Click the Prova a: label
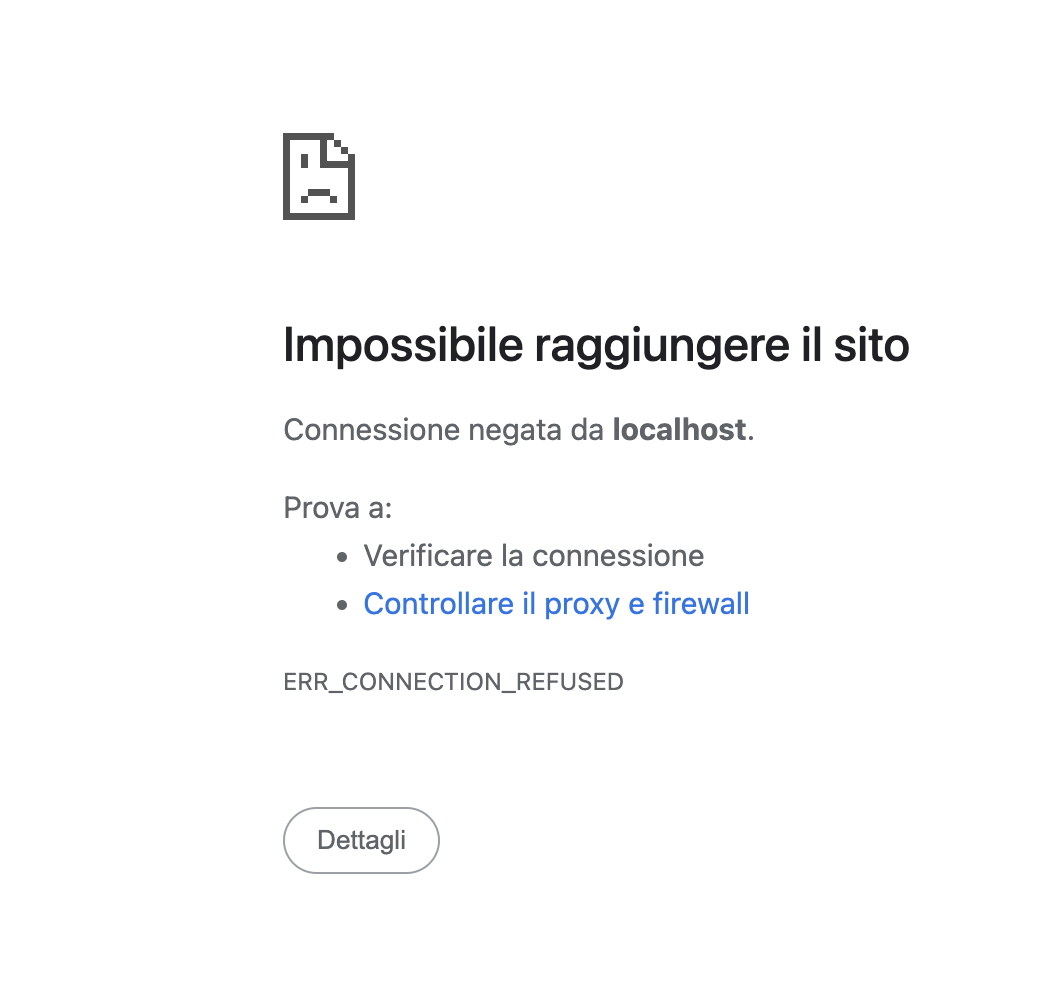Image resolution: width=1052 pixels, height=990 pixels. point(337,508)
